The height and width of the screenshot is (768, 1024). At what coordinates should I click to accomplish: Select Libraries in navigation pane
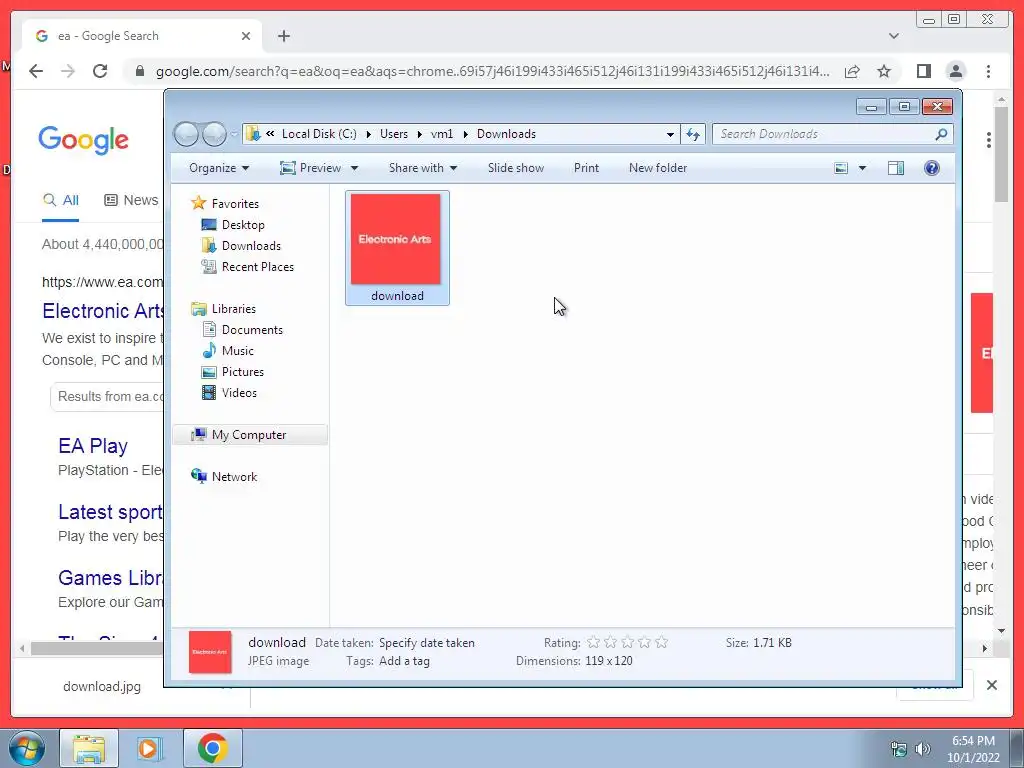tap(223, 308)
